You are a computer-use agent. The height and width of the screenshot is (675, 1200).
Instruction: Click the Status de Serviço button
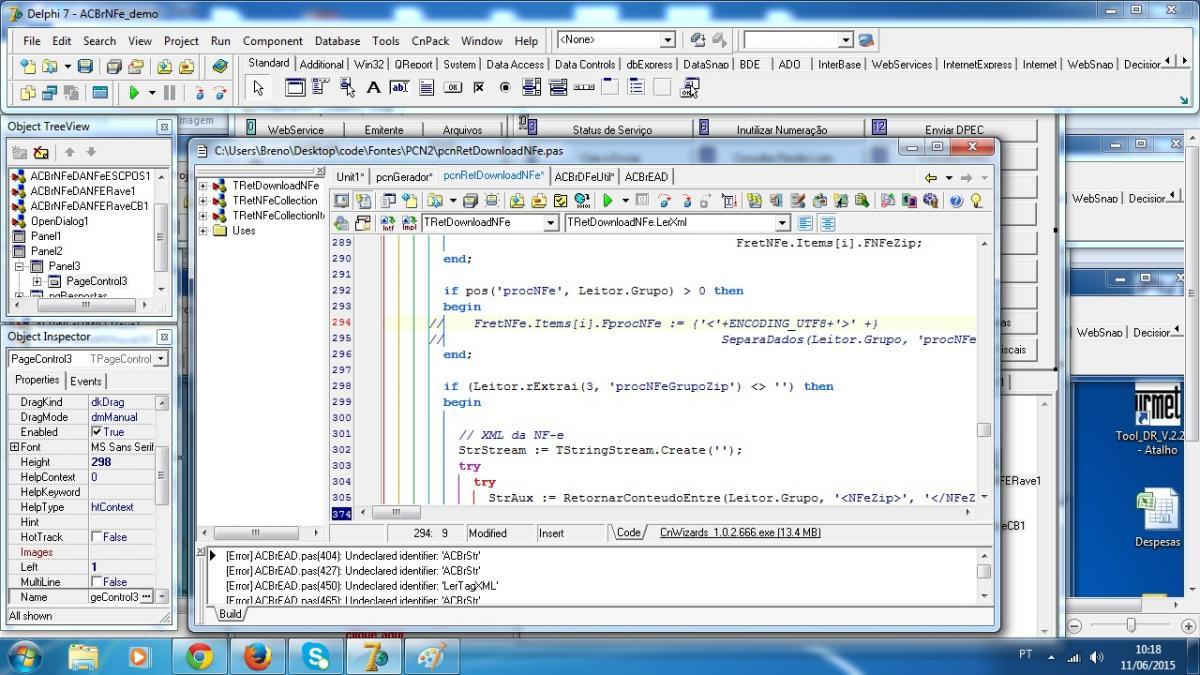[612, 130]
